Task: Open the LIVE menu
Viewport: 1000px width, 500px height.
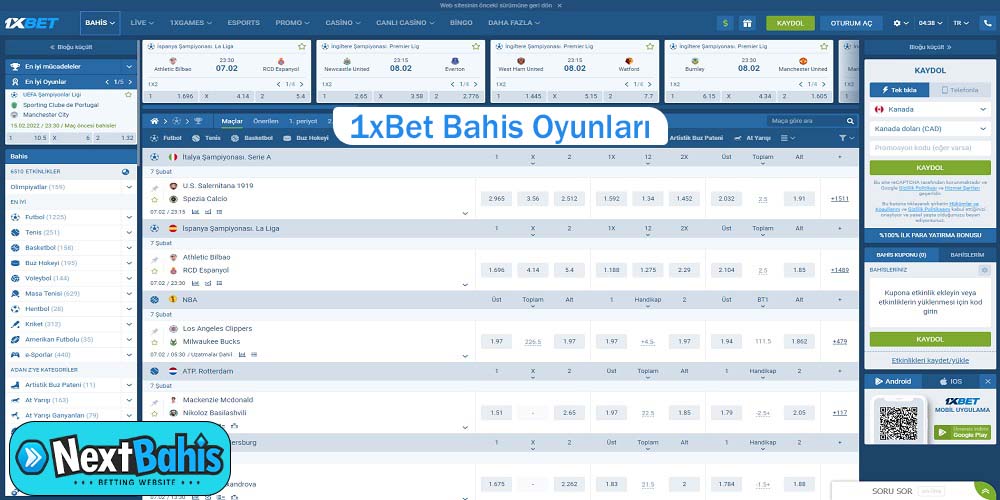Action: pos(142,23)
